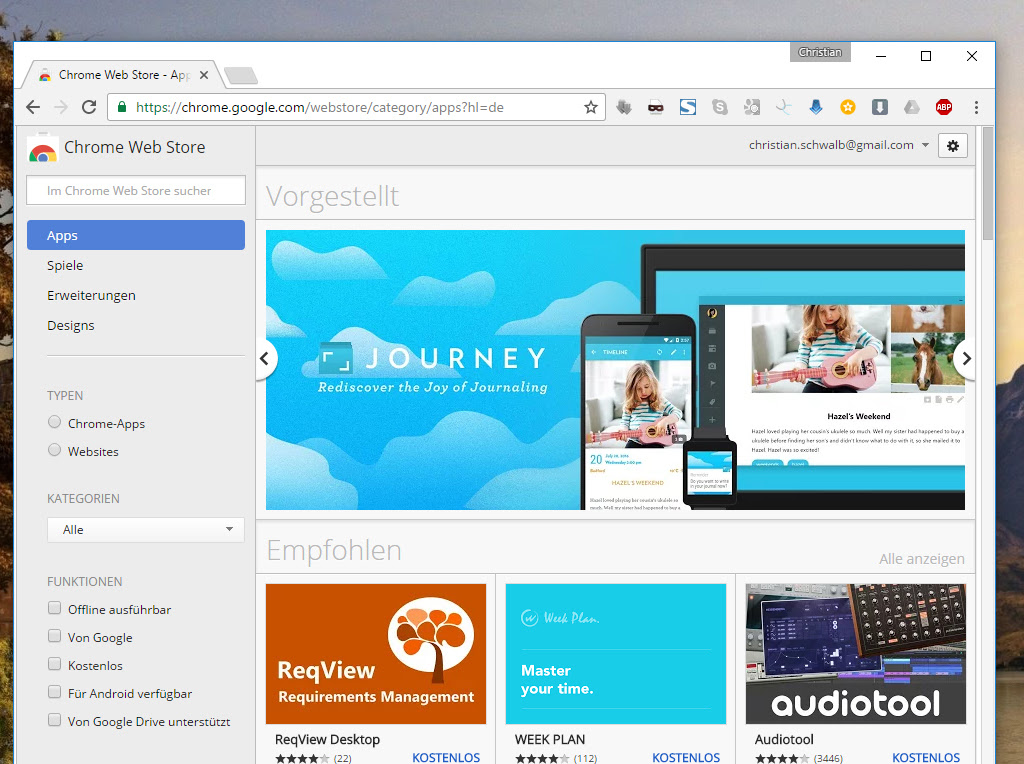Click the Chrome Web Store logo icon
Image resolution: width=1024 pixels, height=764 pixels.
pos(42,148)
